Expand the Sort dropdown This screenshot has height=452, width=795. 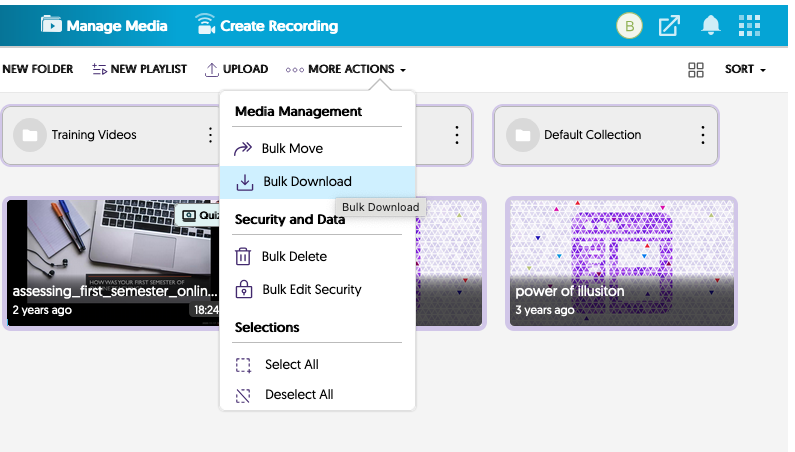point(745,70)
